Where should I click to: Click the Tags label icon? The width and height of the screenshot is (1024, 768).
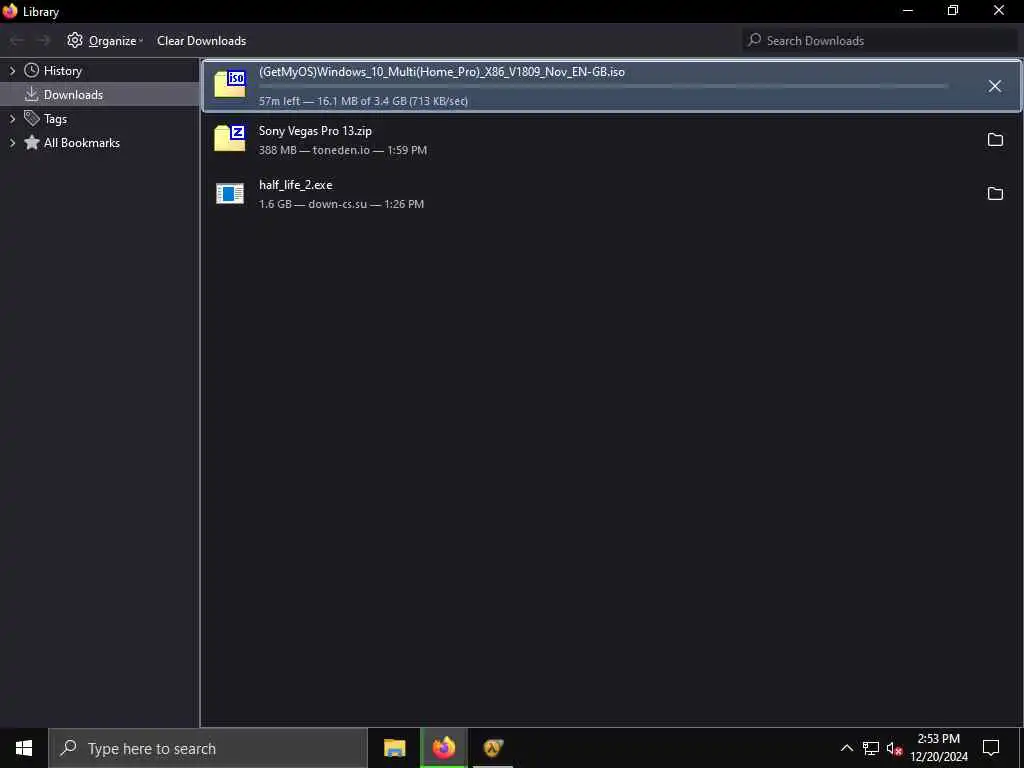click(x=31, y=118)
